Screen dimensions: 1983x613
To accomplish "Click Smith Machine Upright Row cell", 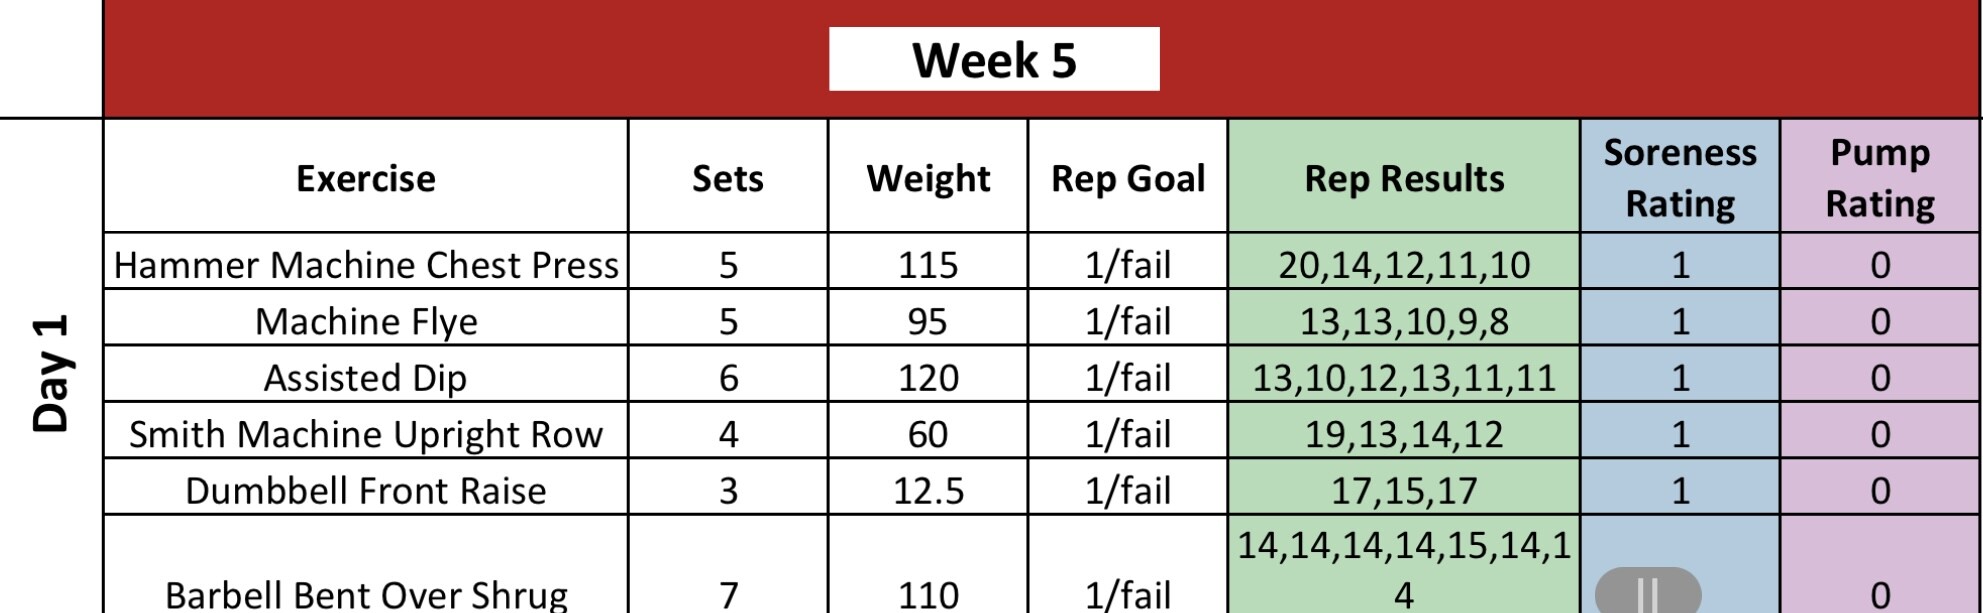I will pos(365,434).
